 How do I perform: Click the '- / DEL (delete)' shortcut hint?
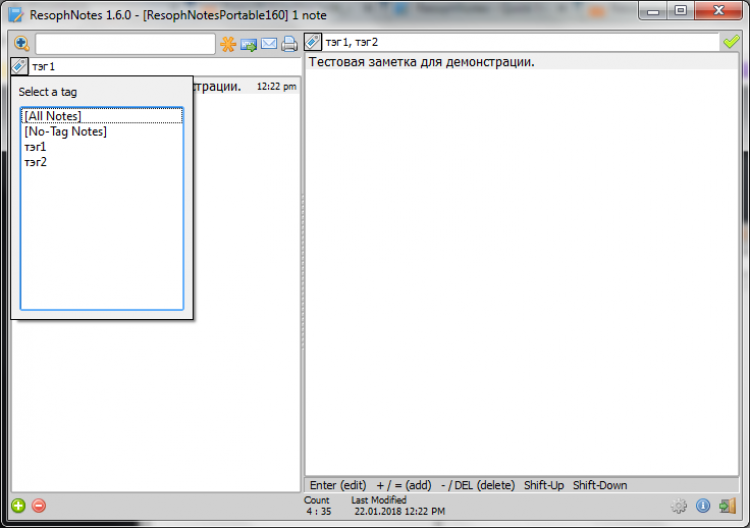[x=478, y=485]
